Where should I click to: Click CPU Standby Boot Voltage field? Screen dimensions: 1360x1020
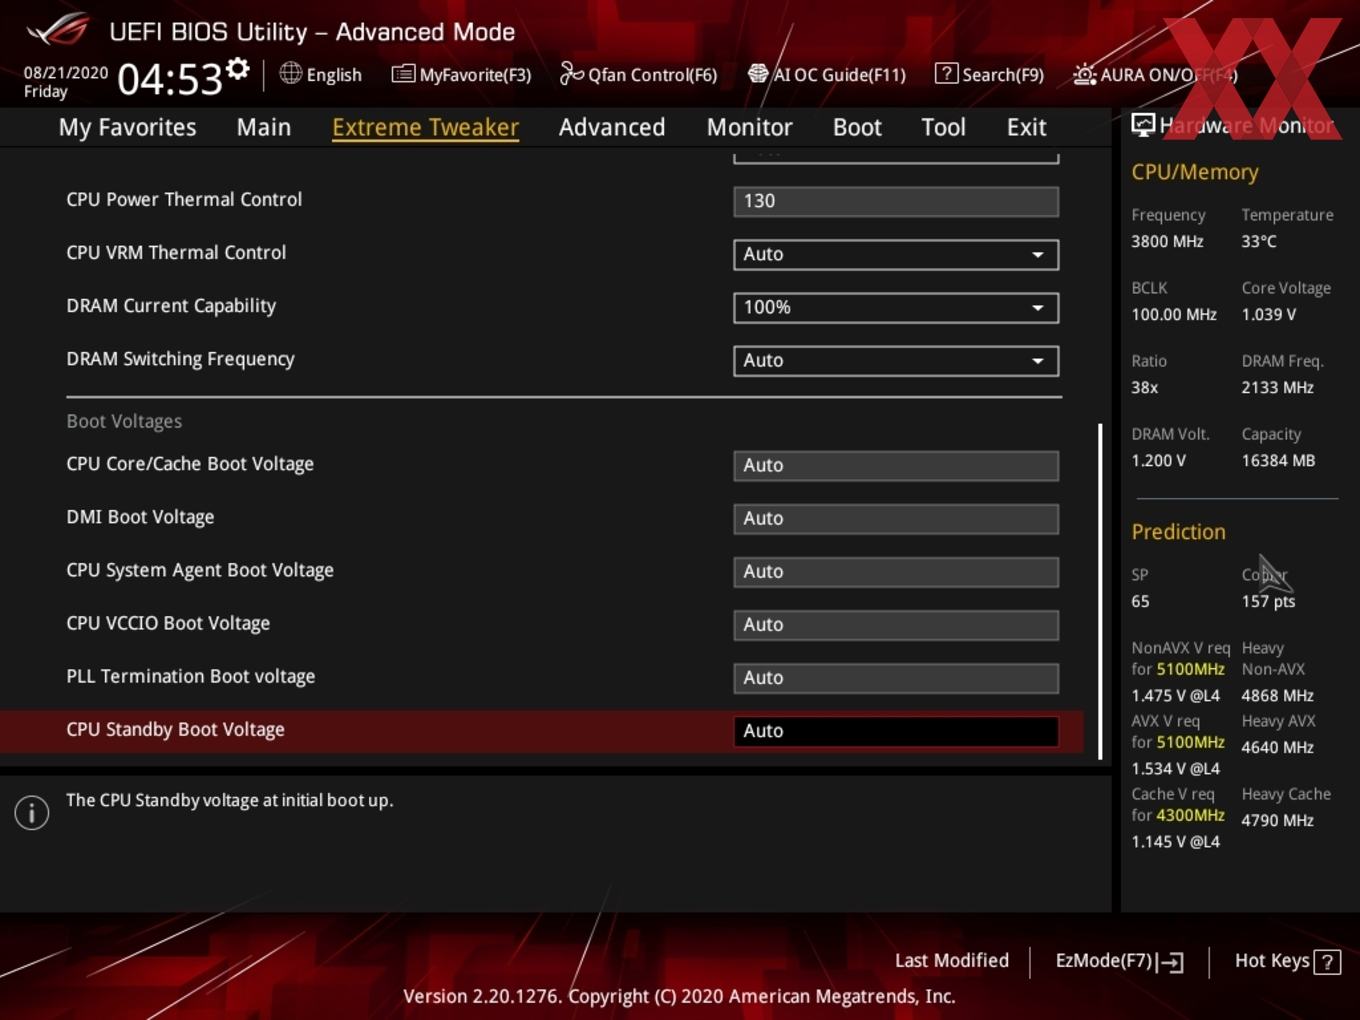(896, 731)
